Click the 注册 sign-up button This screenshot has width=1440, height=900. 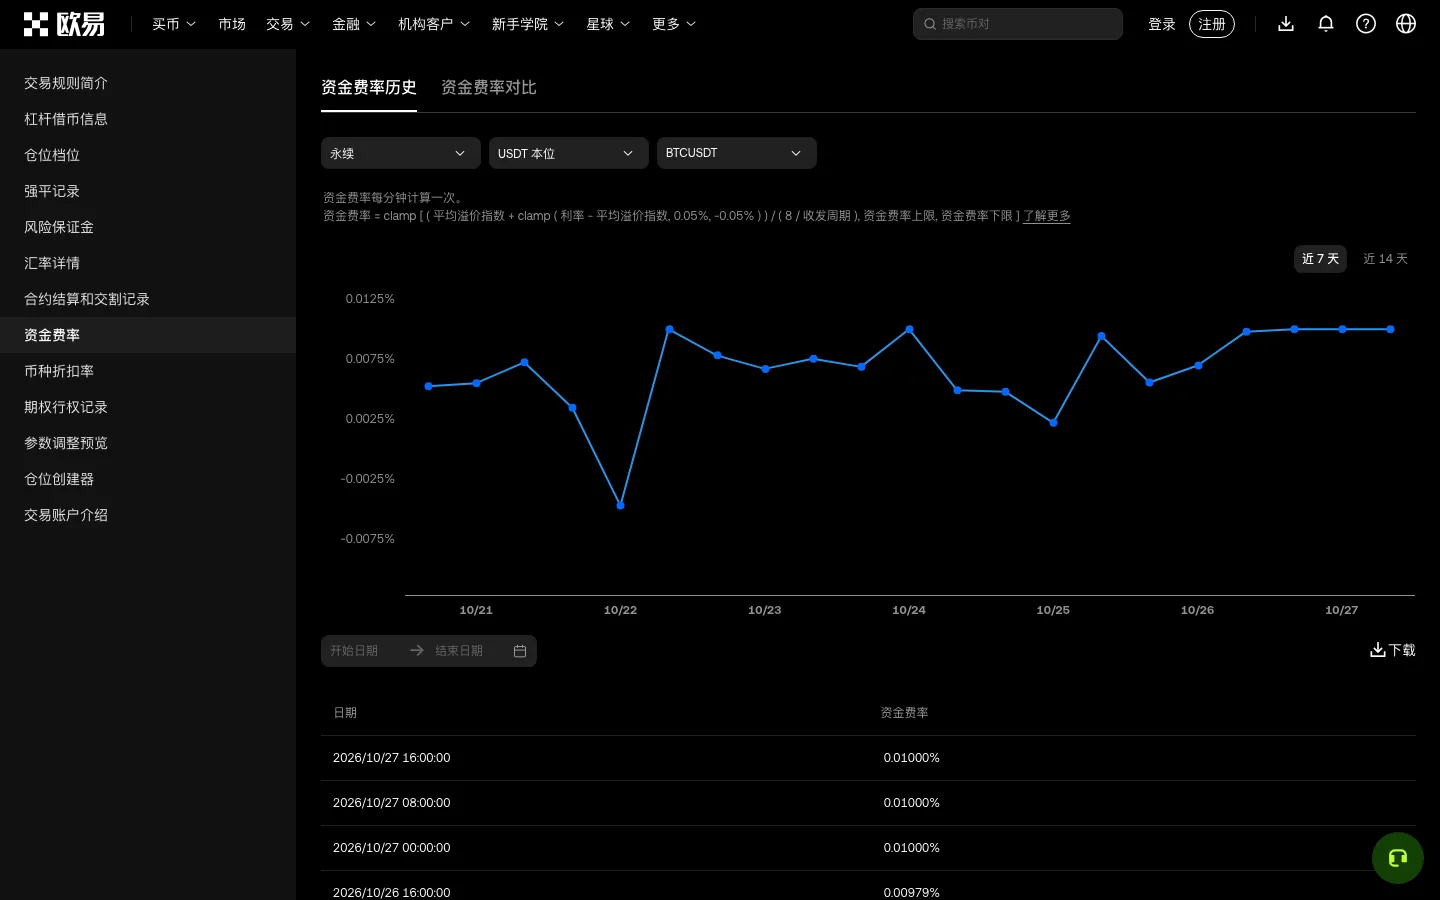pyautogui.click(x=1212, y=24)
